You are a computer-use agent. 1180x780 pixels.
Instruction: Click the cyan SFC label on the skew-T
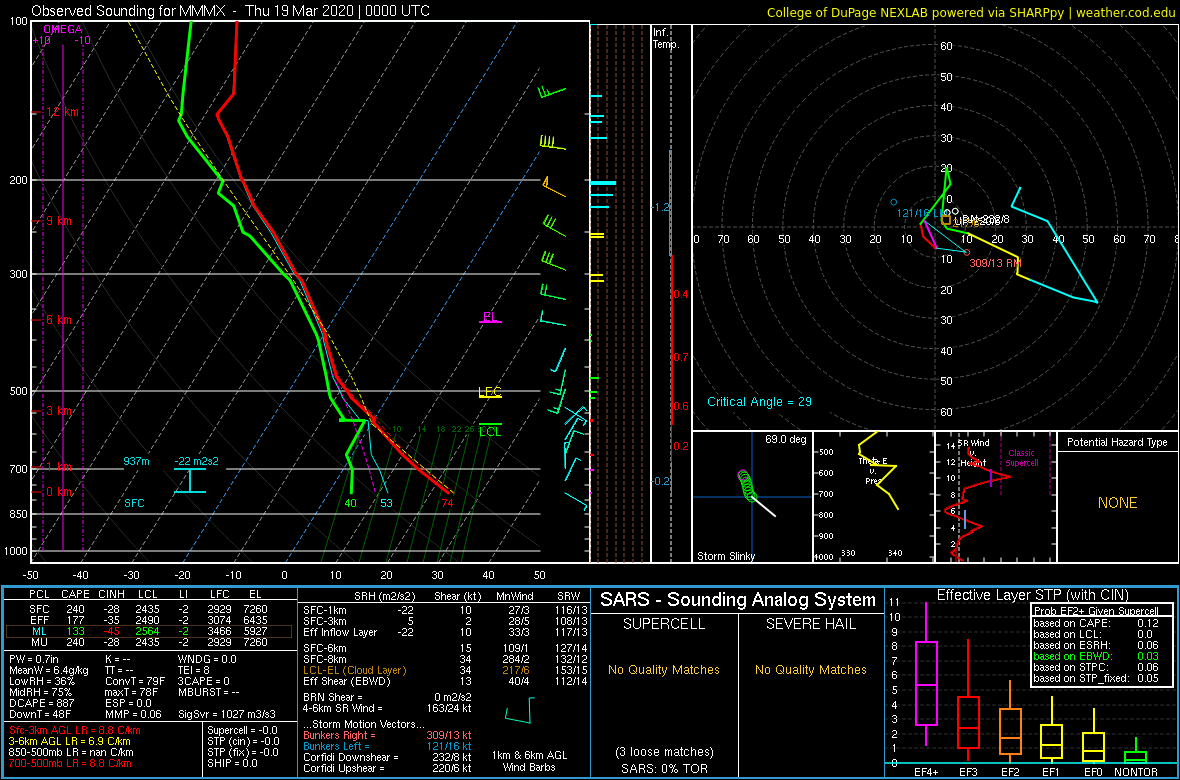135,502
